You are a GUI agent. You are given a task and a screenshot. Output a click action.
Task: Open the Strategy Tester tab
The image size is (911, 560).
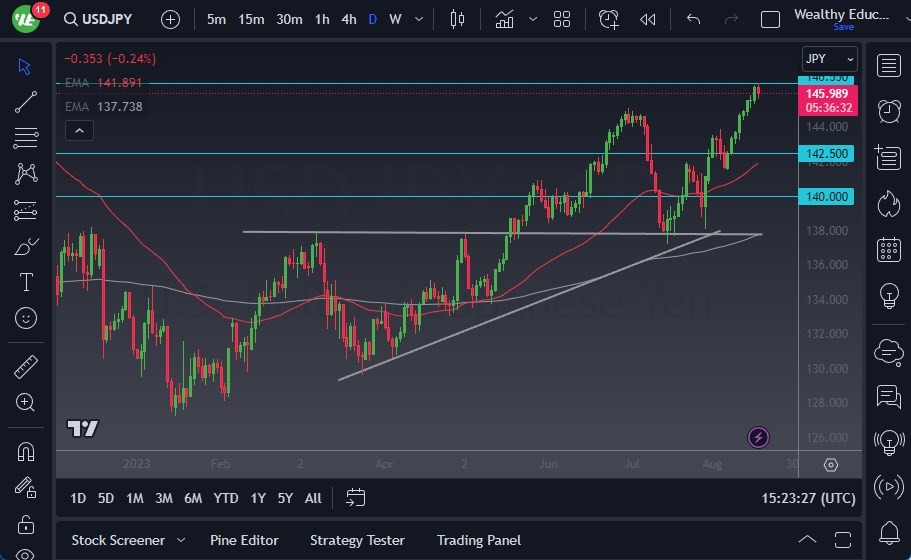(x=357, y=540)
